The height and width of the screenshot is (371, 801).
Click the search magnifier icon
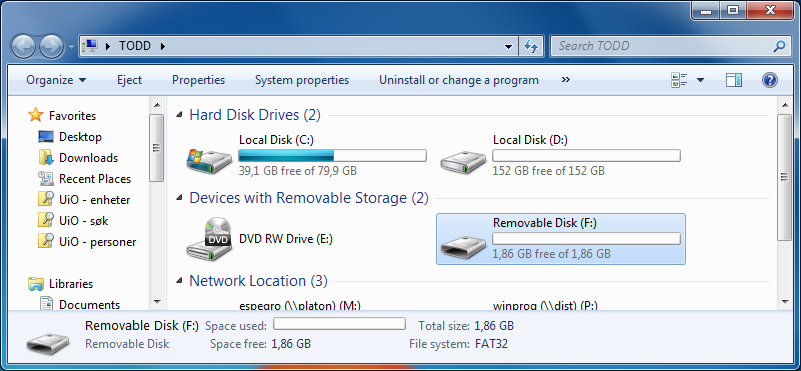(x=779, y=47)
